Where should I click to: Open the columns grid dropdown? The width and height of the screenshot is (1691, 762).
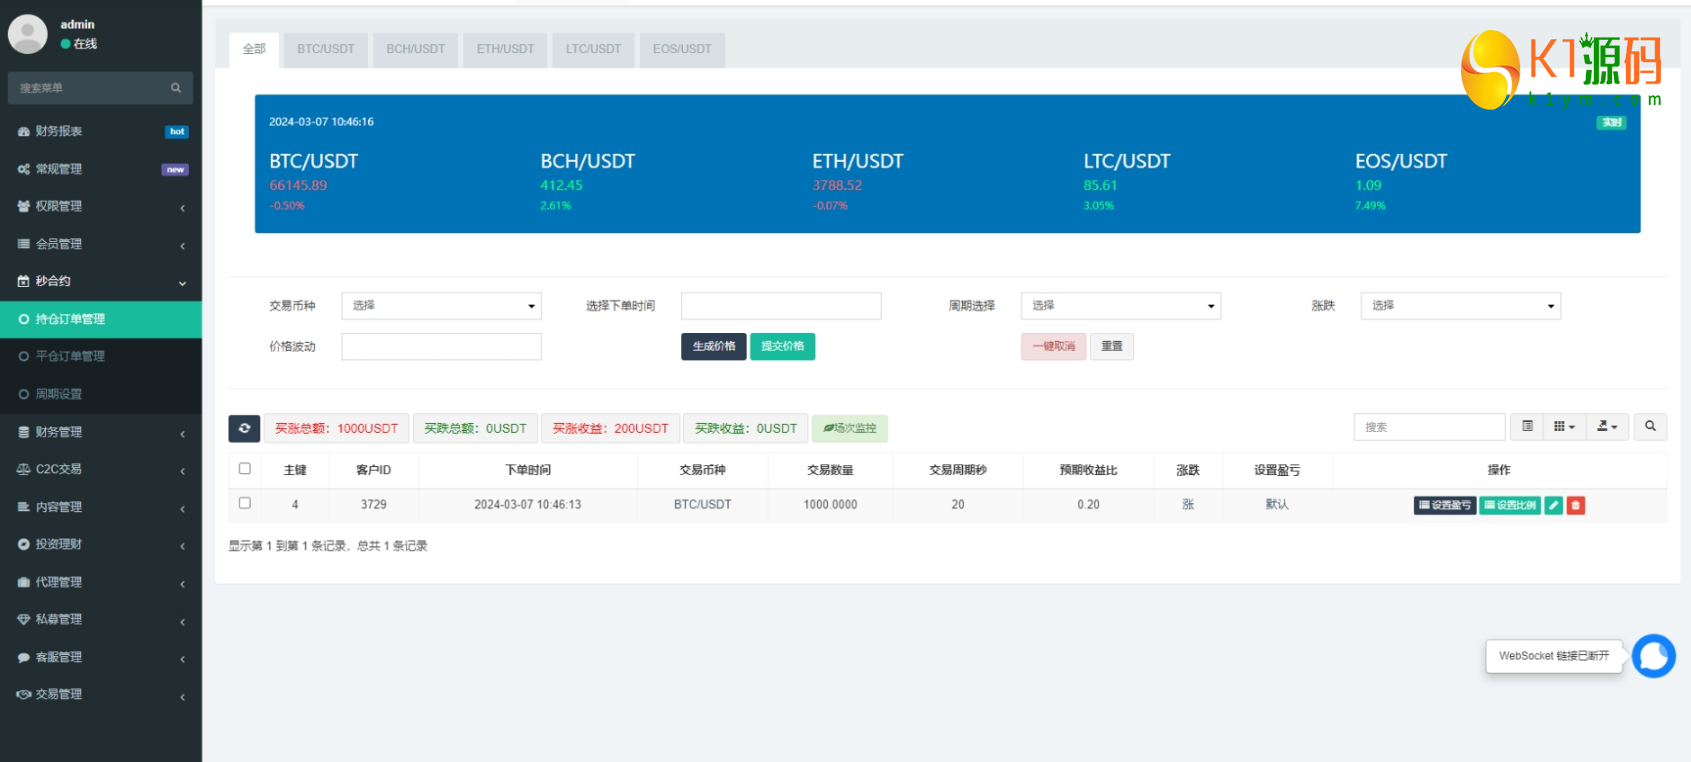[1564, 427]
